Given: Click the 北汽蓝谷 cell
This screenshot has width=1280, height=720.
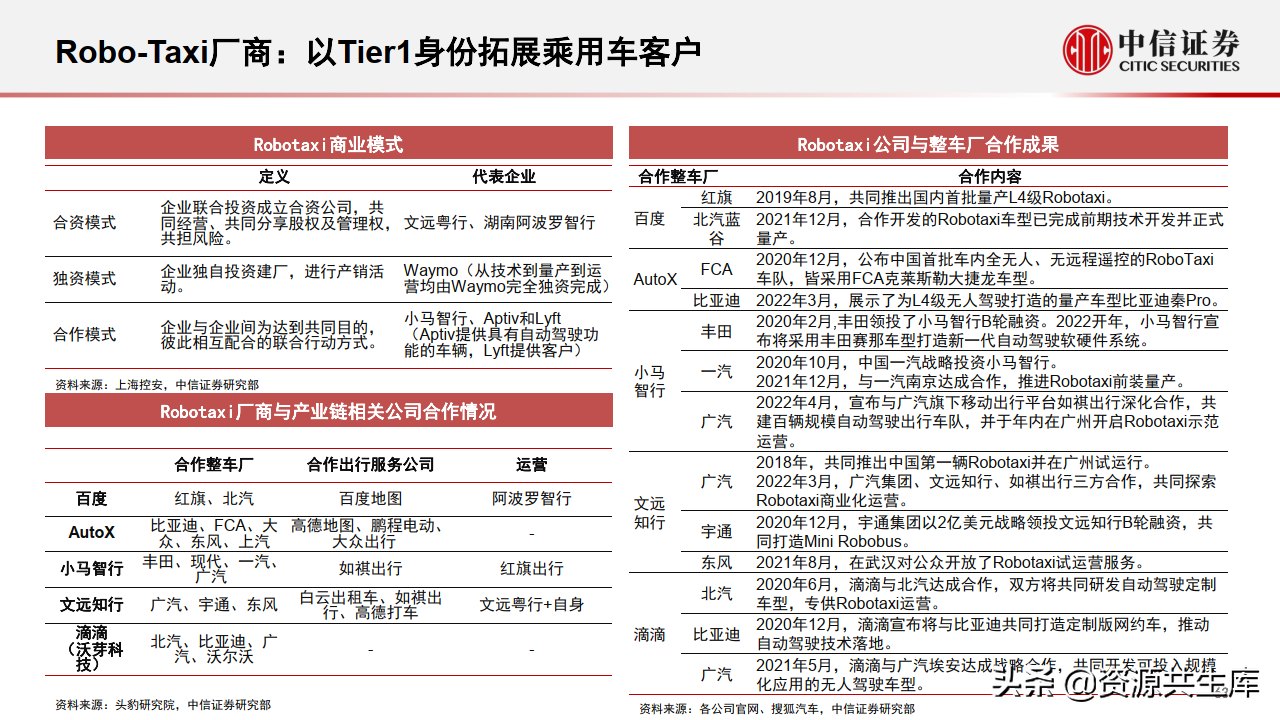Looking at the screenshot, I should 716,228.
